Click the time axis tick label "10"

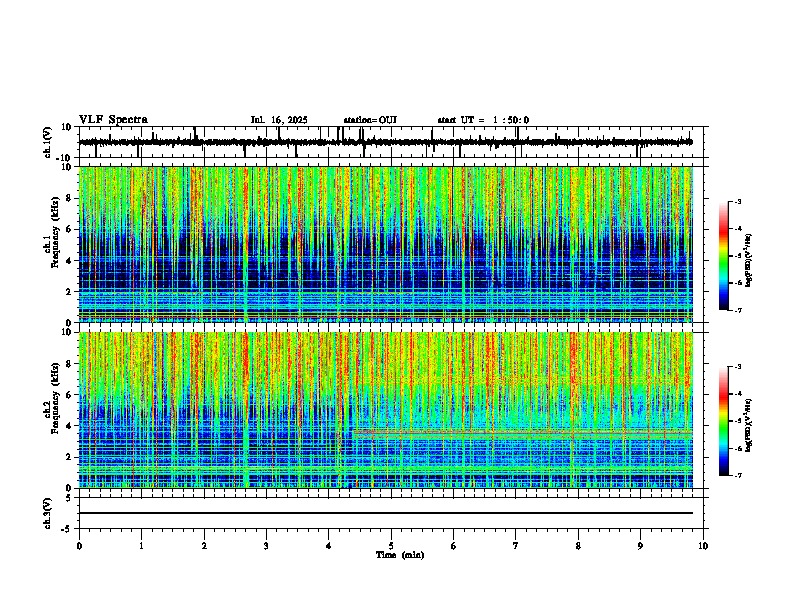click(703, 546)
